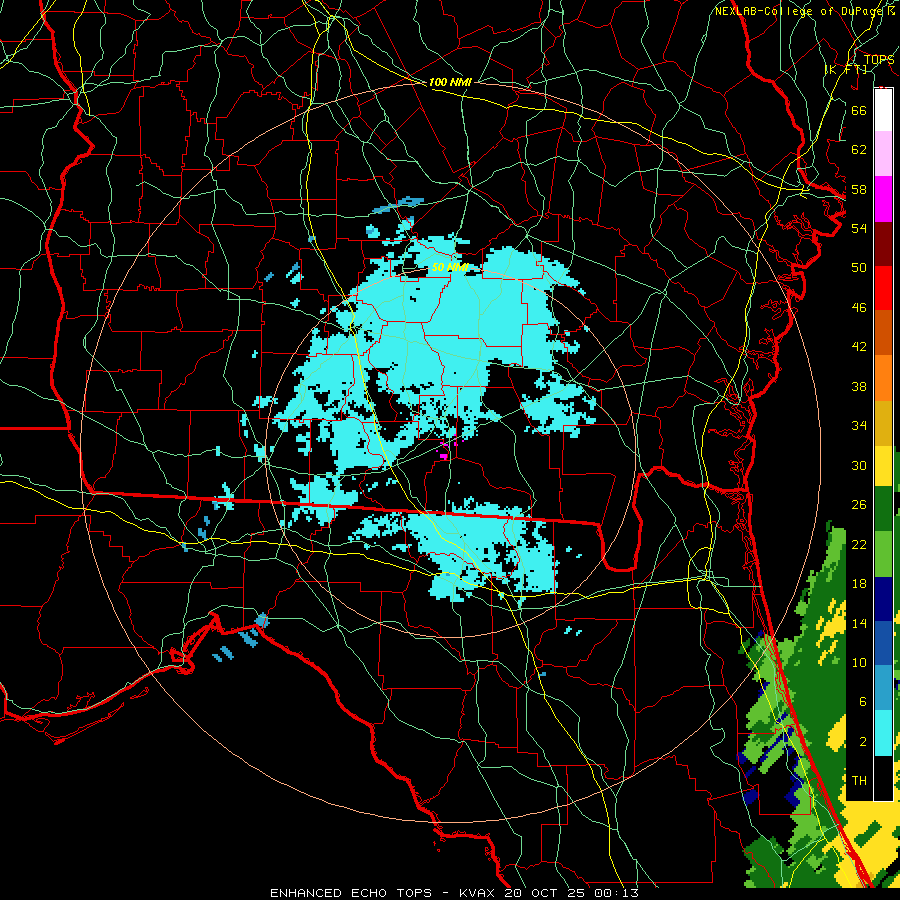The image size is (900, 900).
Task: Click the magenta echo pixels near radar center
Action: click(445, 456)
